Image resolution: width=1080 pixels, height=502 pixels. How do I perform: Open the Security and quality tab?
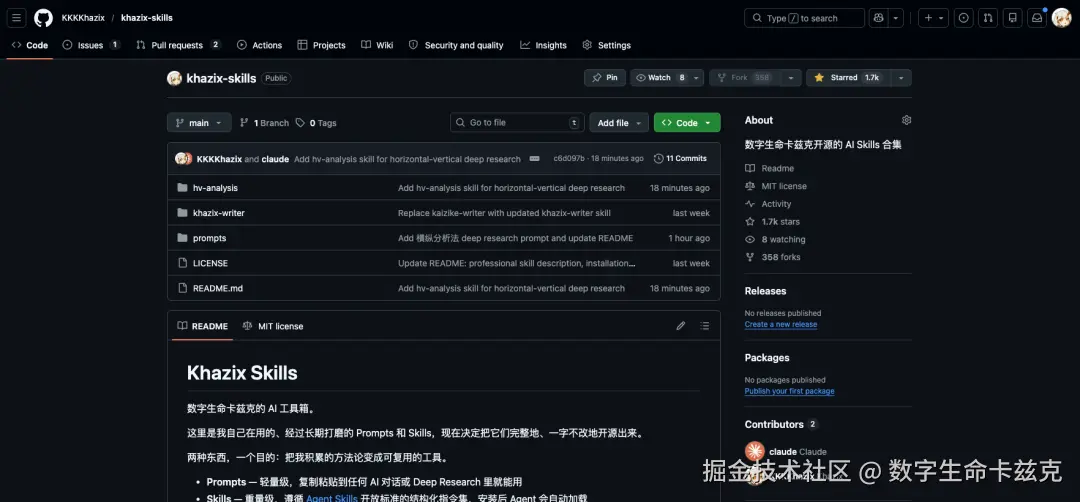click(456, 45)
